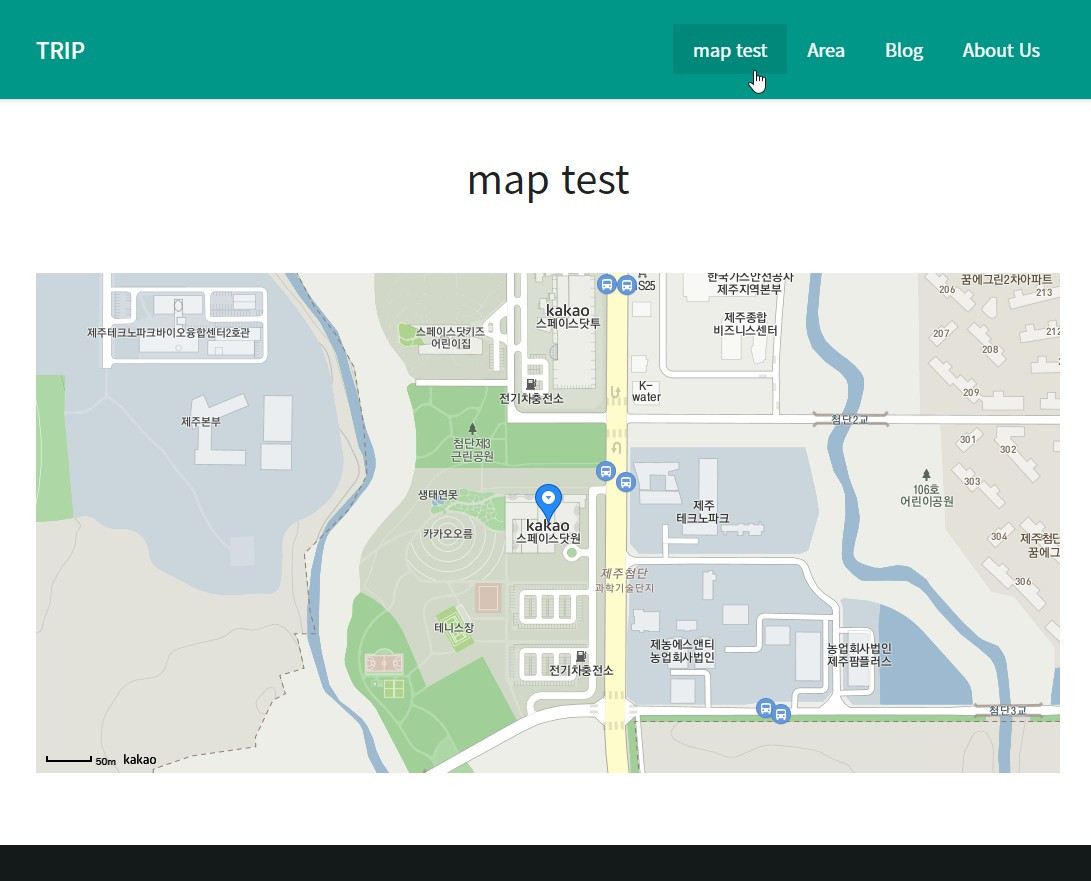Image resolution: width=1091 pixels, height=881 pixels.
Task: Click building number 208
Action: click(x=990, y=349)
